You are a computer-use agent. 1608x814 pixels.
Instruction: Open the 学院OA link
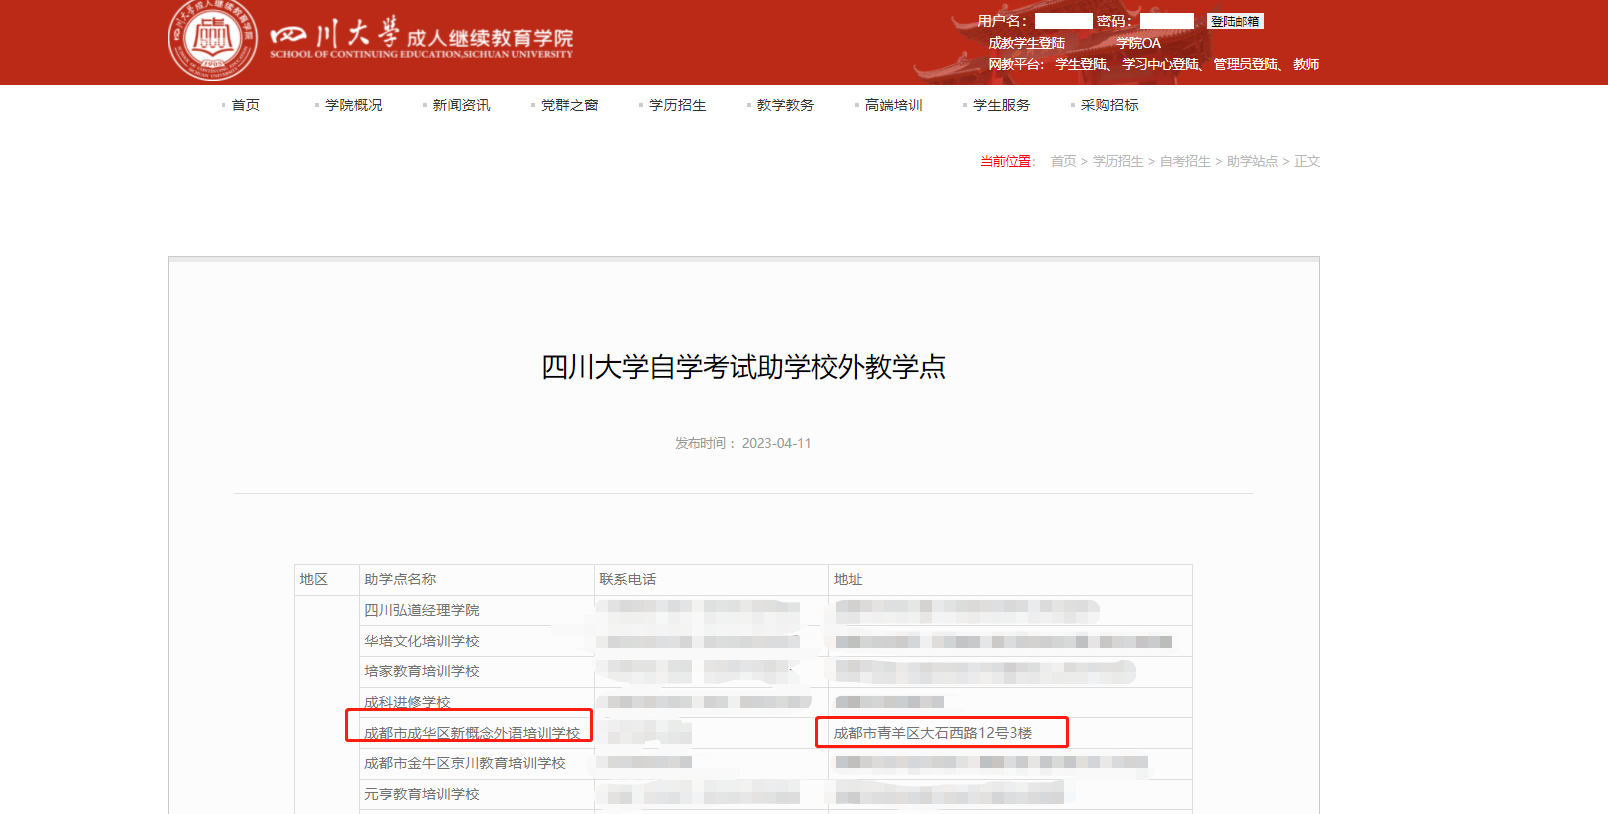1138,43
